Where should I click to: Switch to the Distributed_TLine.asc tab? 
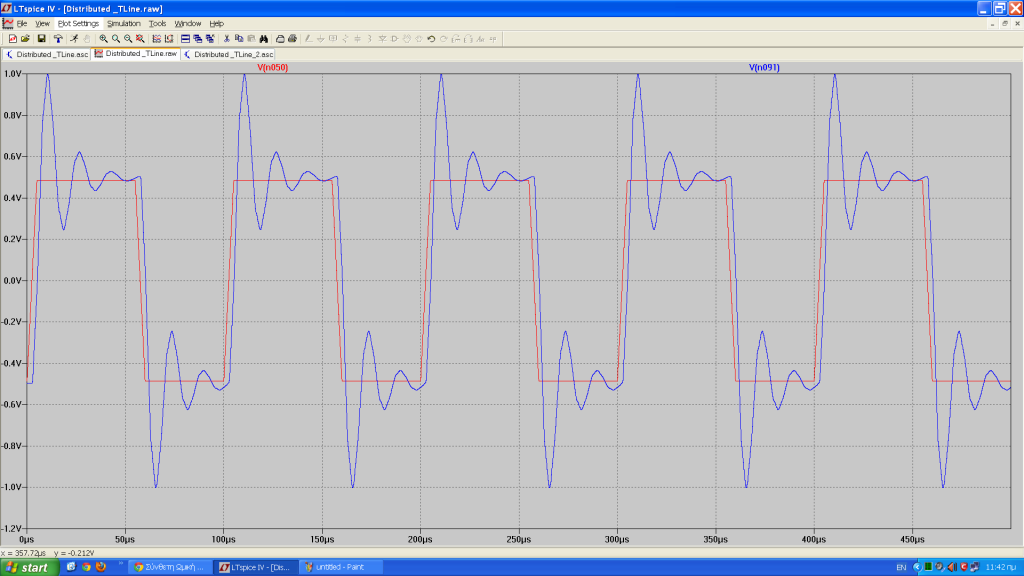point(47,54)
